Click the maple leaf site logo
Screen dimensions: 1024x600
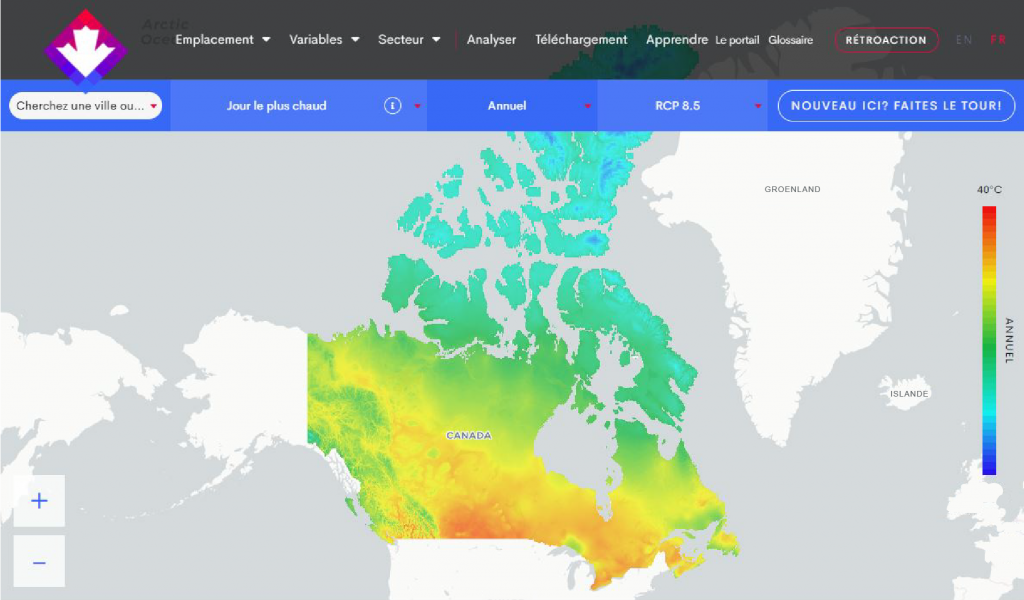click(85, 46)
